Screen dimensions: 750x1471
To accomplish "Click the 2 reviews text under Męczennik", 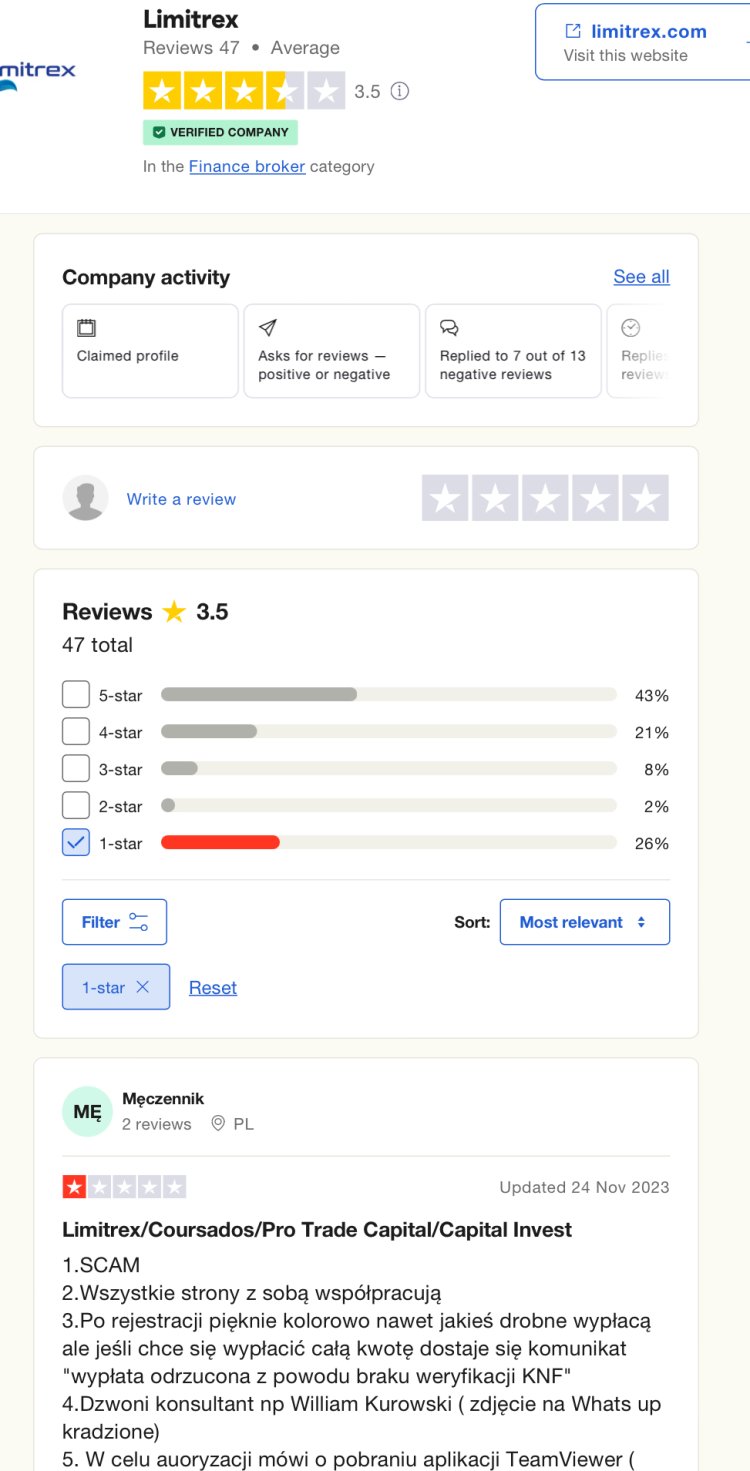I will click(156, 1124).
